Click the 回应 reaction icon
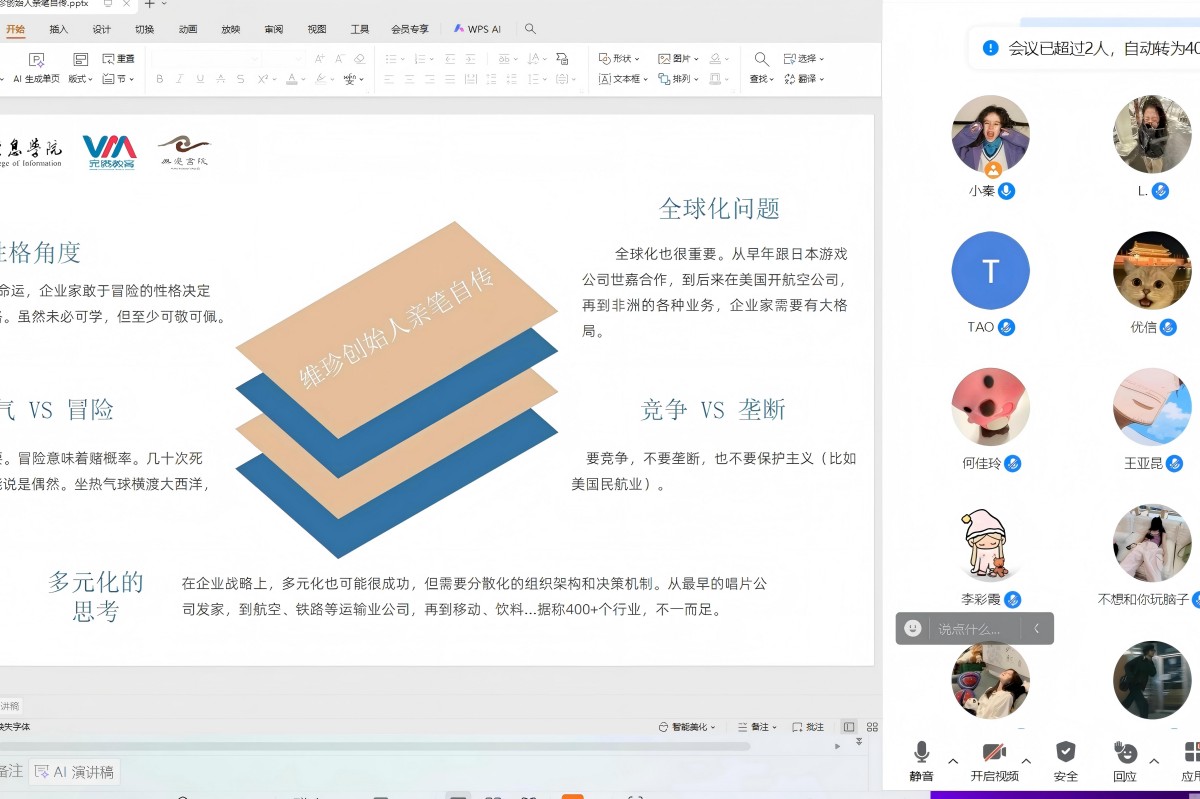The image size is (1200, 799). [x=1124, y=753]
